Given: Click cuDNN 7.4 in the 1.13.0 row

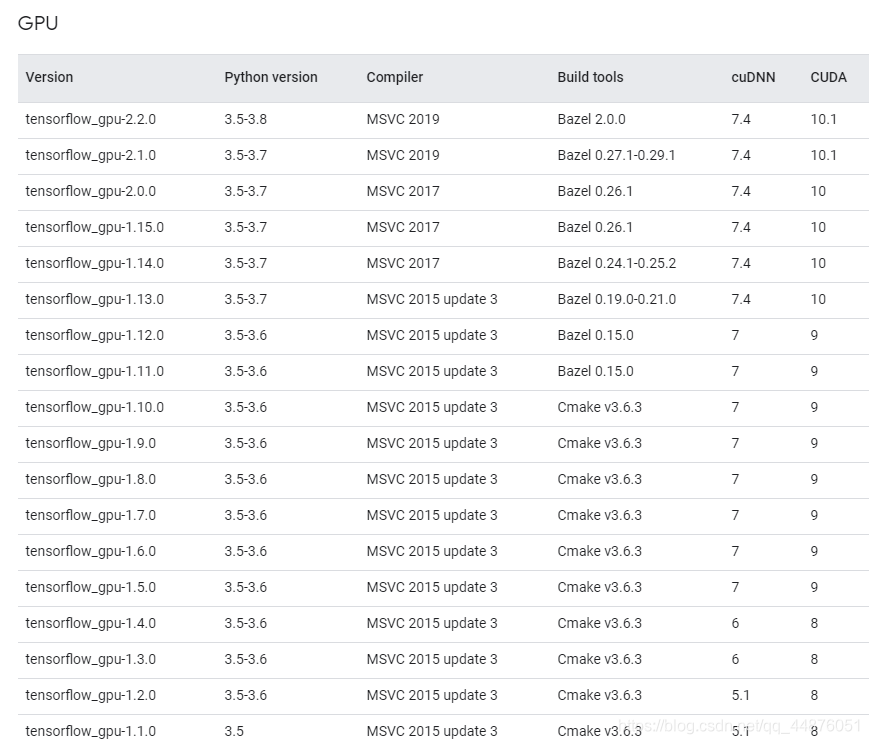Looking at the screenshot, I should [741, 299].
